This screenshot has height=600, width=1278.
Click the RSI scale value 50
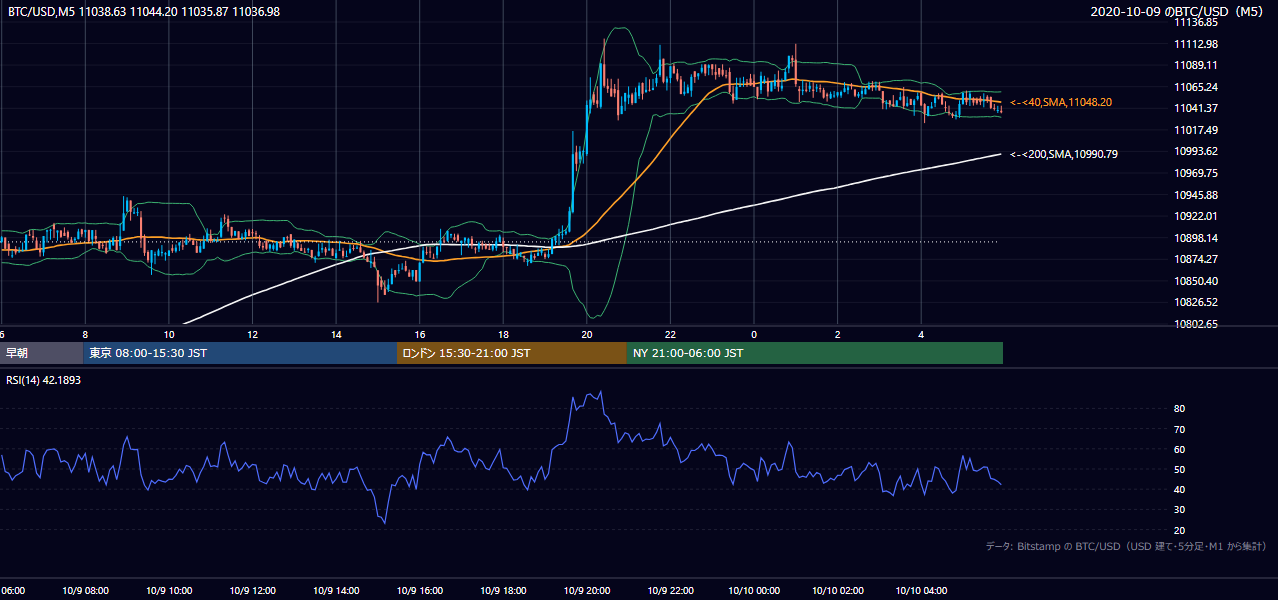[x=1179, y=469]
